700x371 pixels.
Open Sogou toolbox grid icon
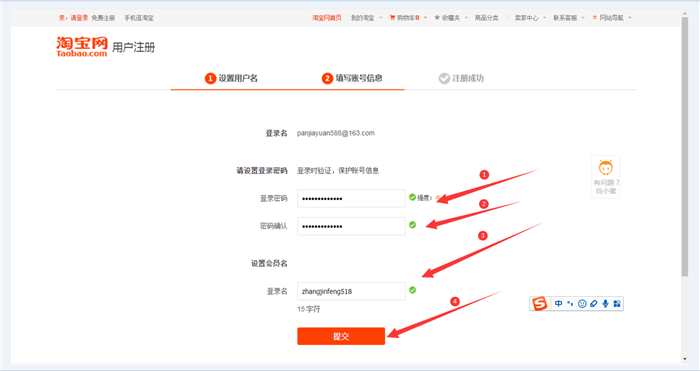pos(617,304)
